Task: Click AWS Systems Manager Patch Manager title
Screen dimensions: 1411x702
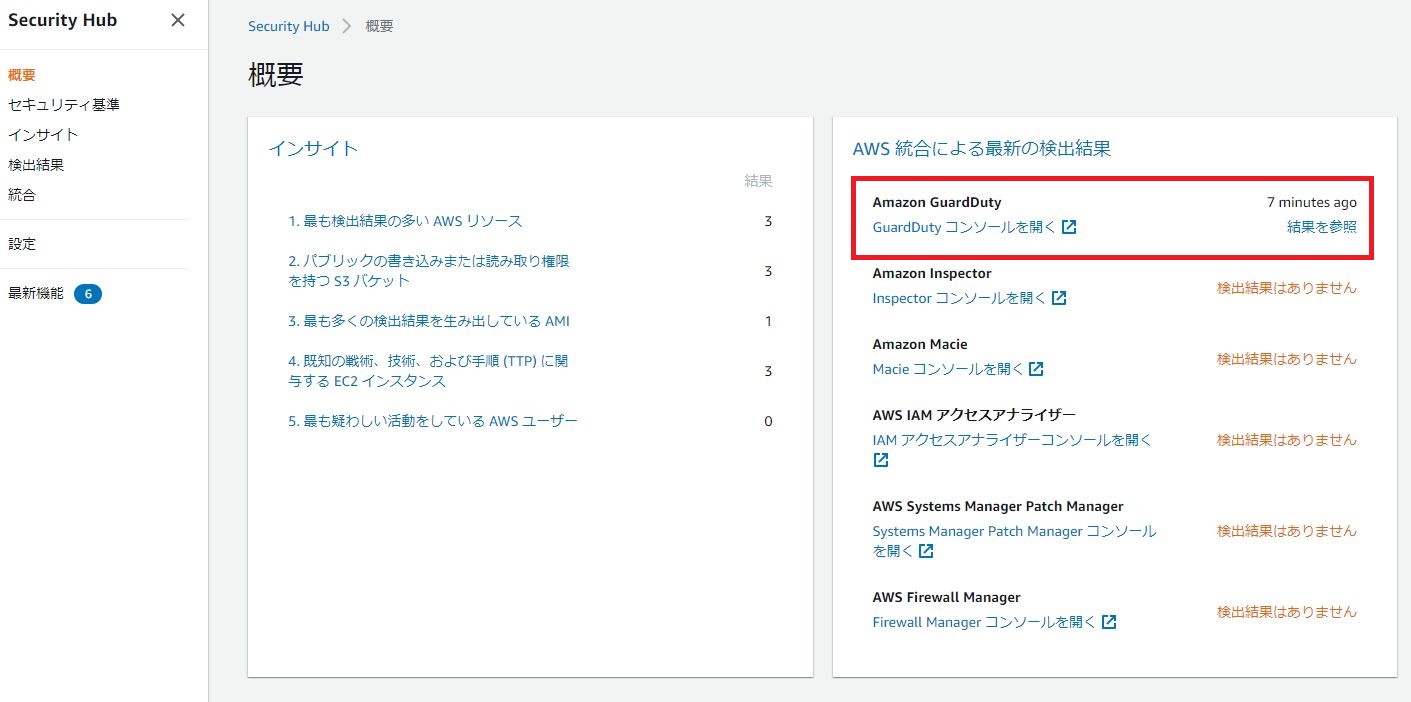Action: (998, 506)
